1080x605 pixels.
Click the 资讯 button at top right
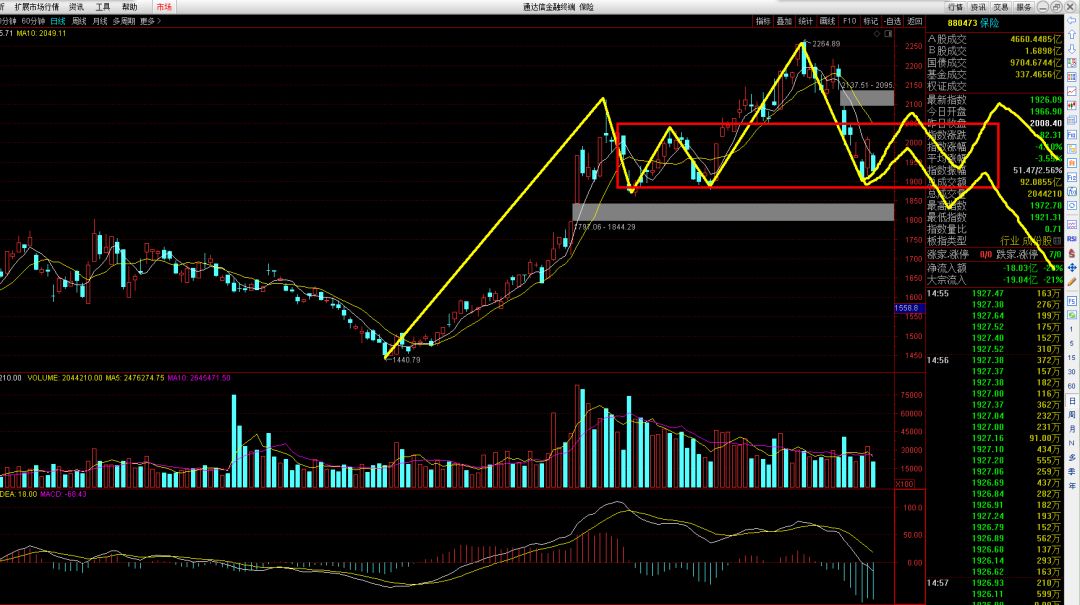pos(978,7)
